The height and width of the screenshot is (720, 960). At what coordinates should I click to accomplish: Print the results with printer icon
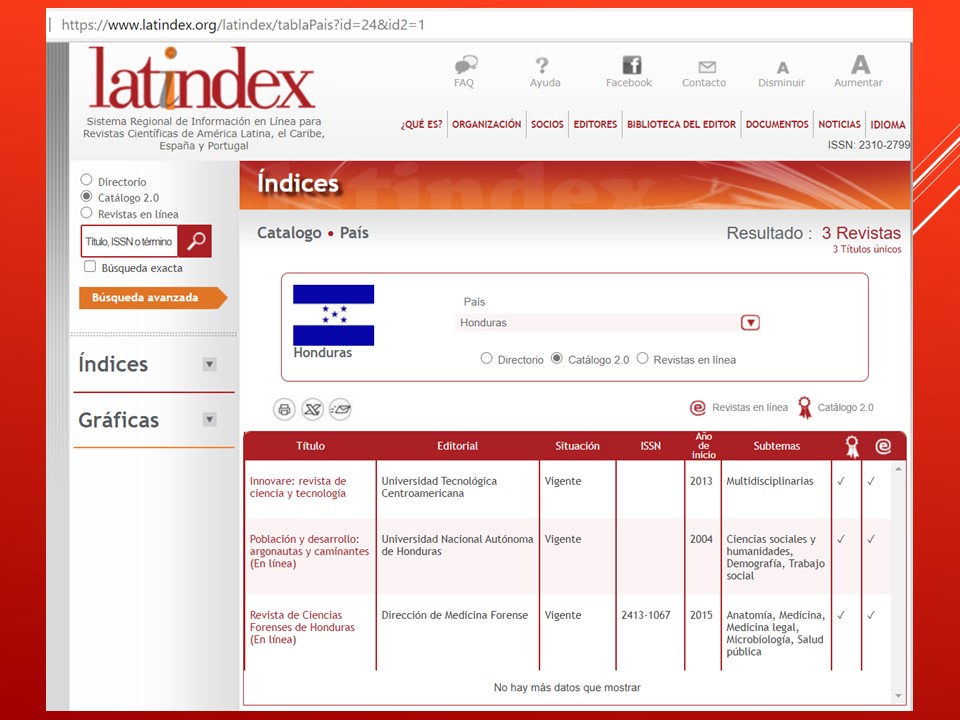pyautogui.click(x=284, y=410)
